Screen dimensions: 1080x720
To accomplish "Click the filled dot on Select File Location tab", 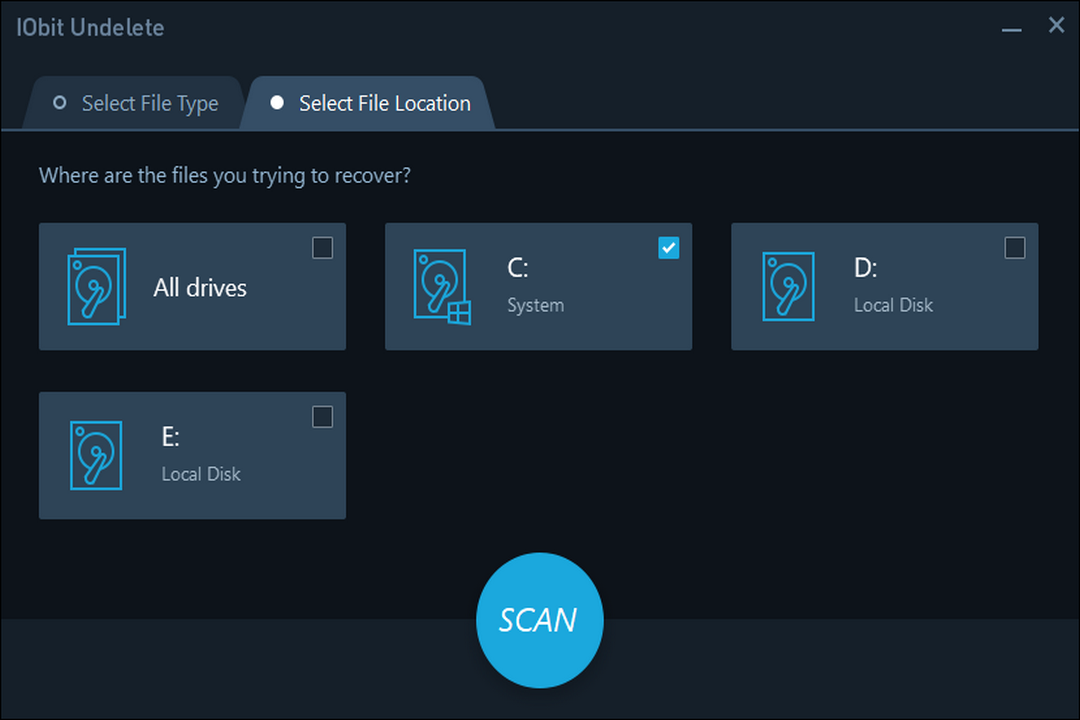I will pos(277,103).
